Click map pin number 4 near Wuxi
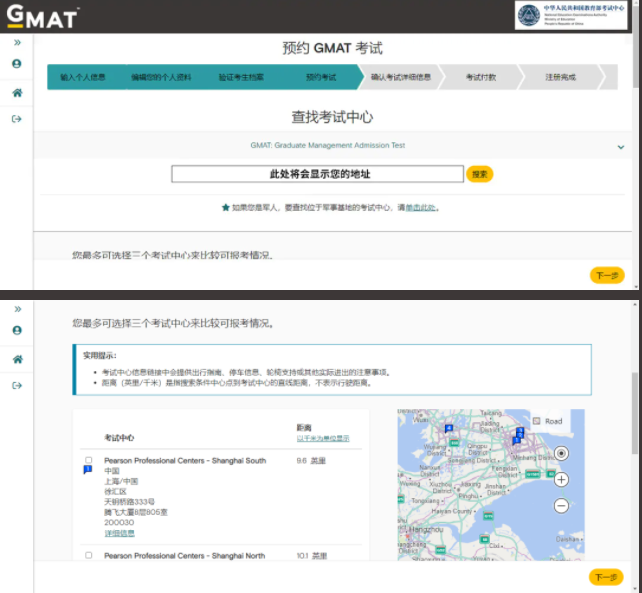The width and height of the screenshot is (642, 593). pyautogui.click(x=449, y=429)
